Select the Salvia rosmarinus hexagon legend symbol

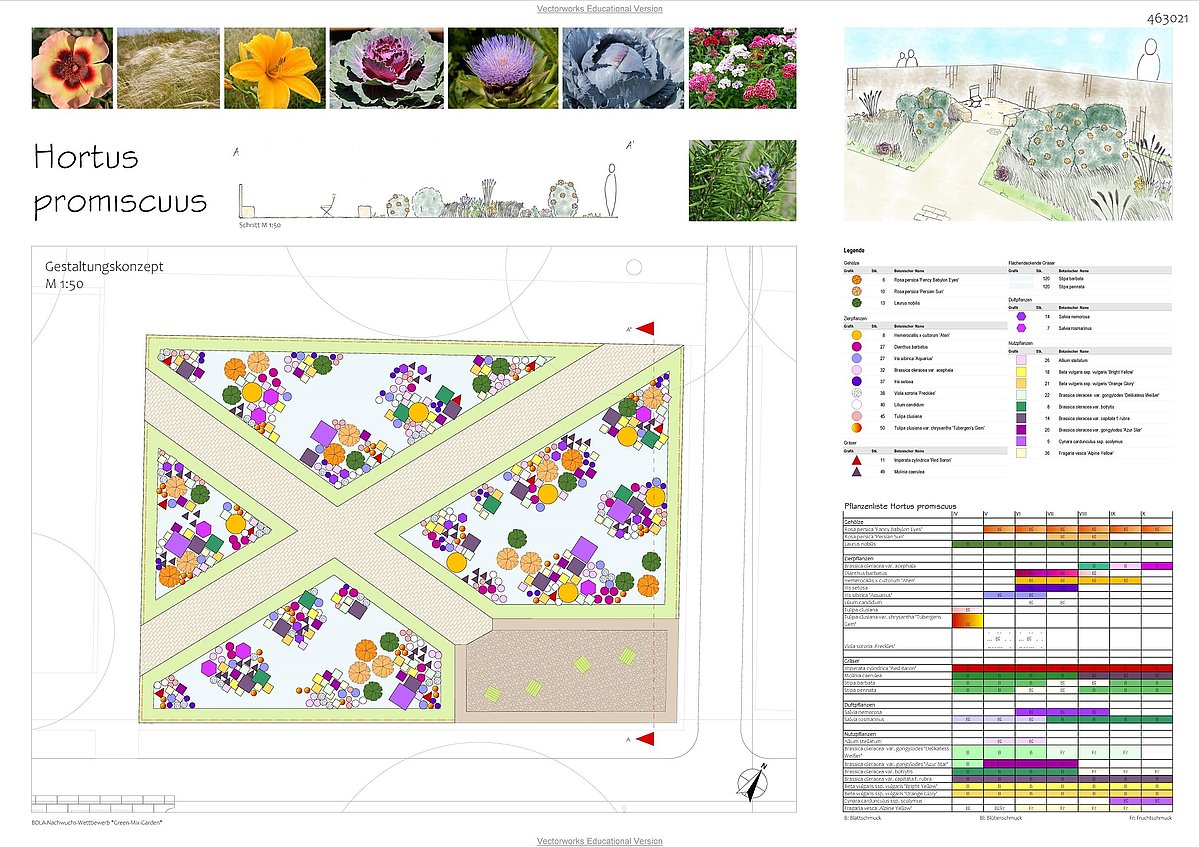pos(1021,327)
